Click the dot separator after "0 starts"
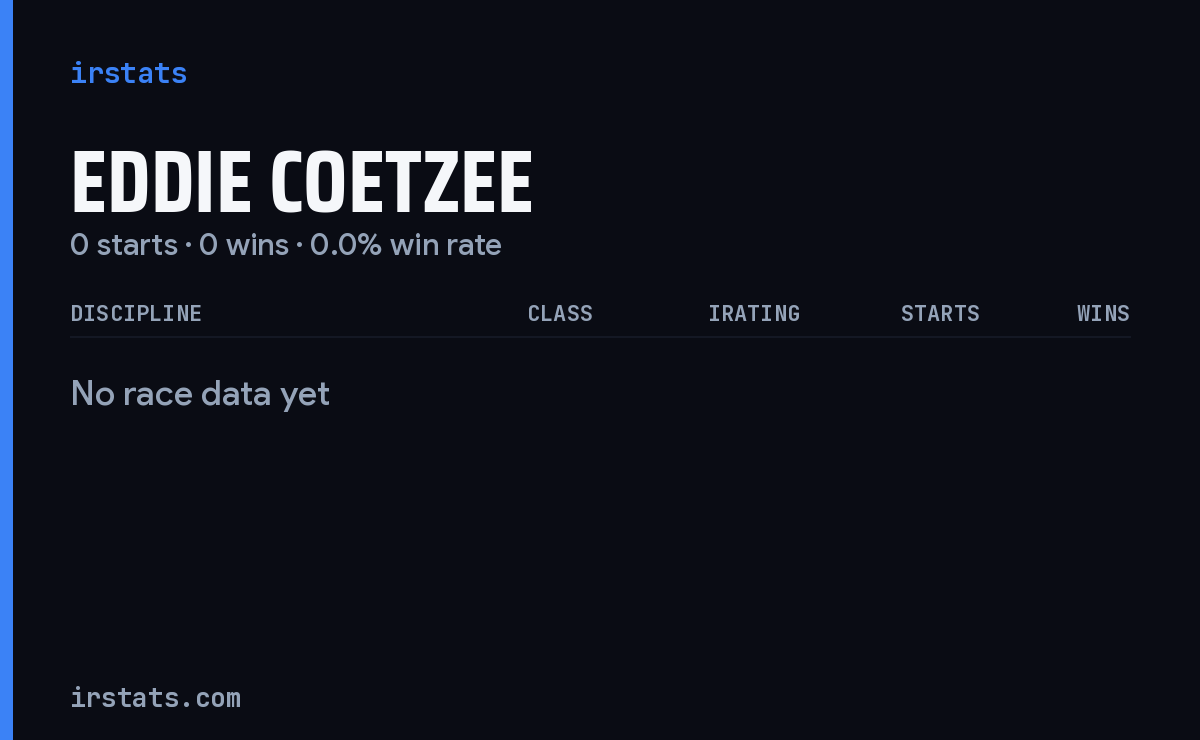1200x740 pixels. [188, 246]
